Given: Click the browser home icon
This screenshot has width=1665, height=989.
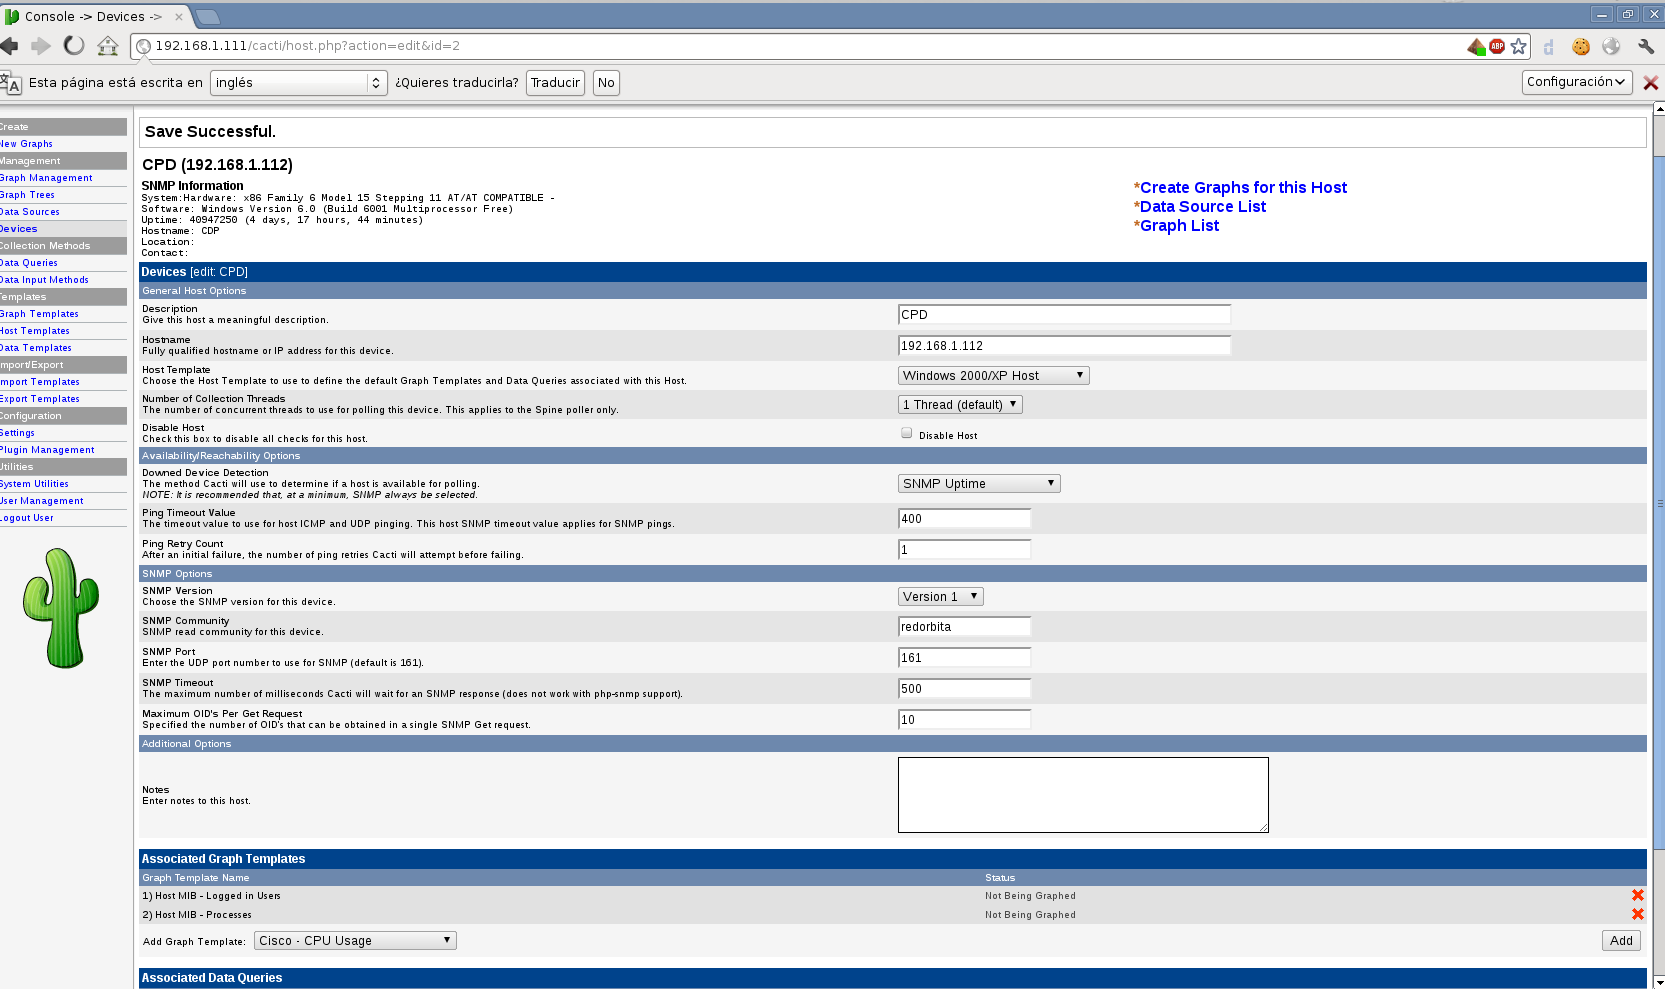Looking at the screenshot, I should point(108,46).
